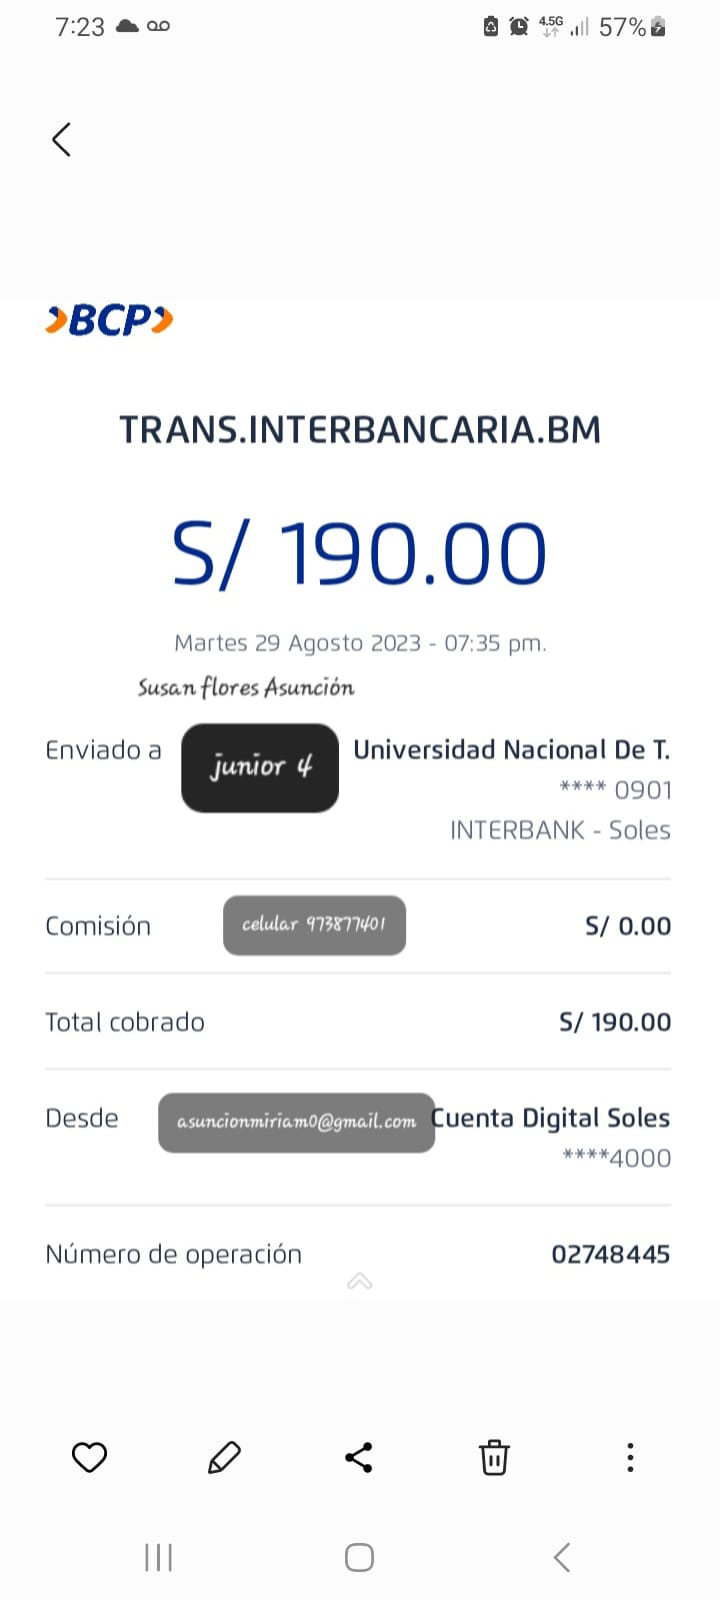Tap the share icon
Viewport: 720px width, 1600px height.
pos(359,1457)
